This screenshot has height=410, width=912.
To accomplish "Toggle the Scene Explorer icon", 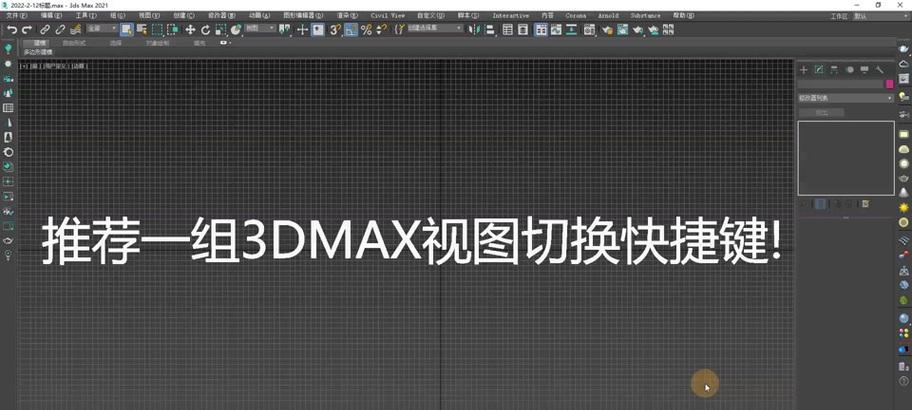I will pos(508,29).
